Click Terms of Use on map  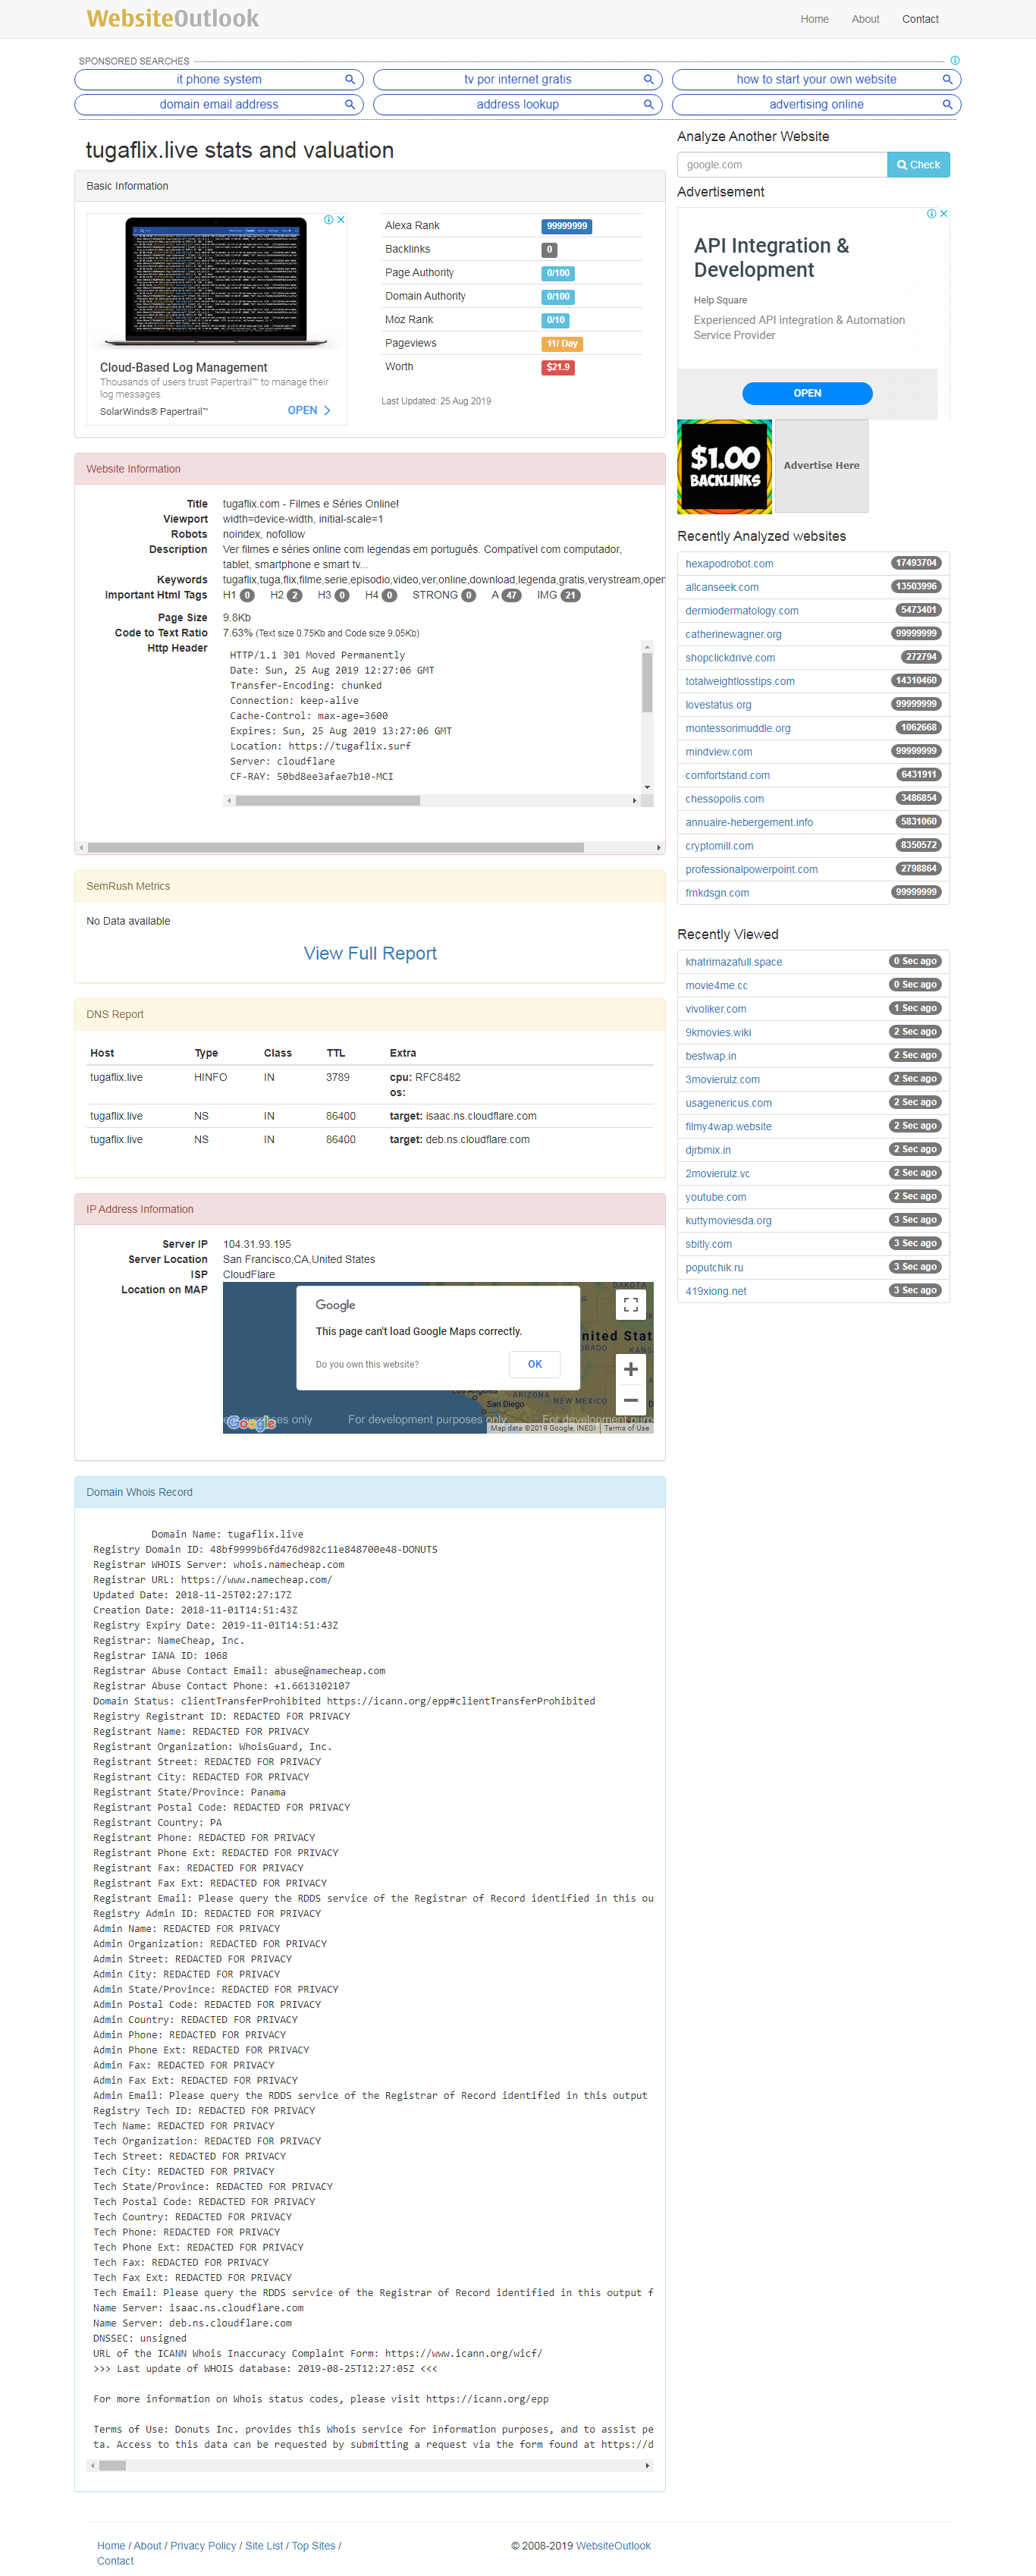(626, 1428)
